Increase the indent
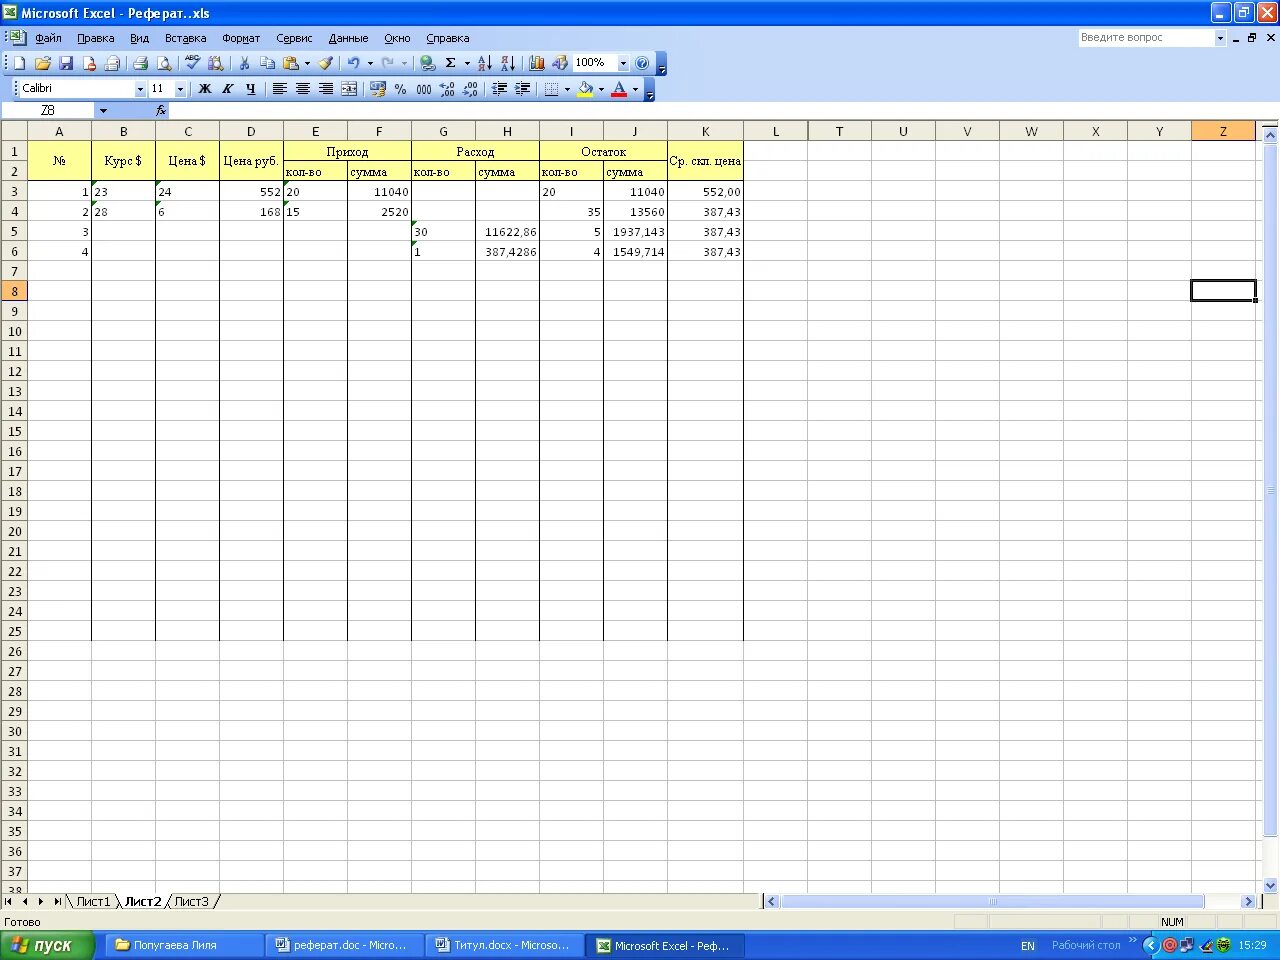1280x960 pixels. pos(522,89)
